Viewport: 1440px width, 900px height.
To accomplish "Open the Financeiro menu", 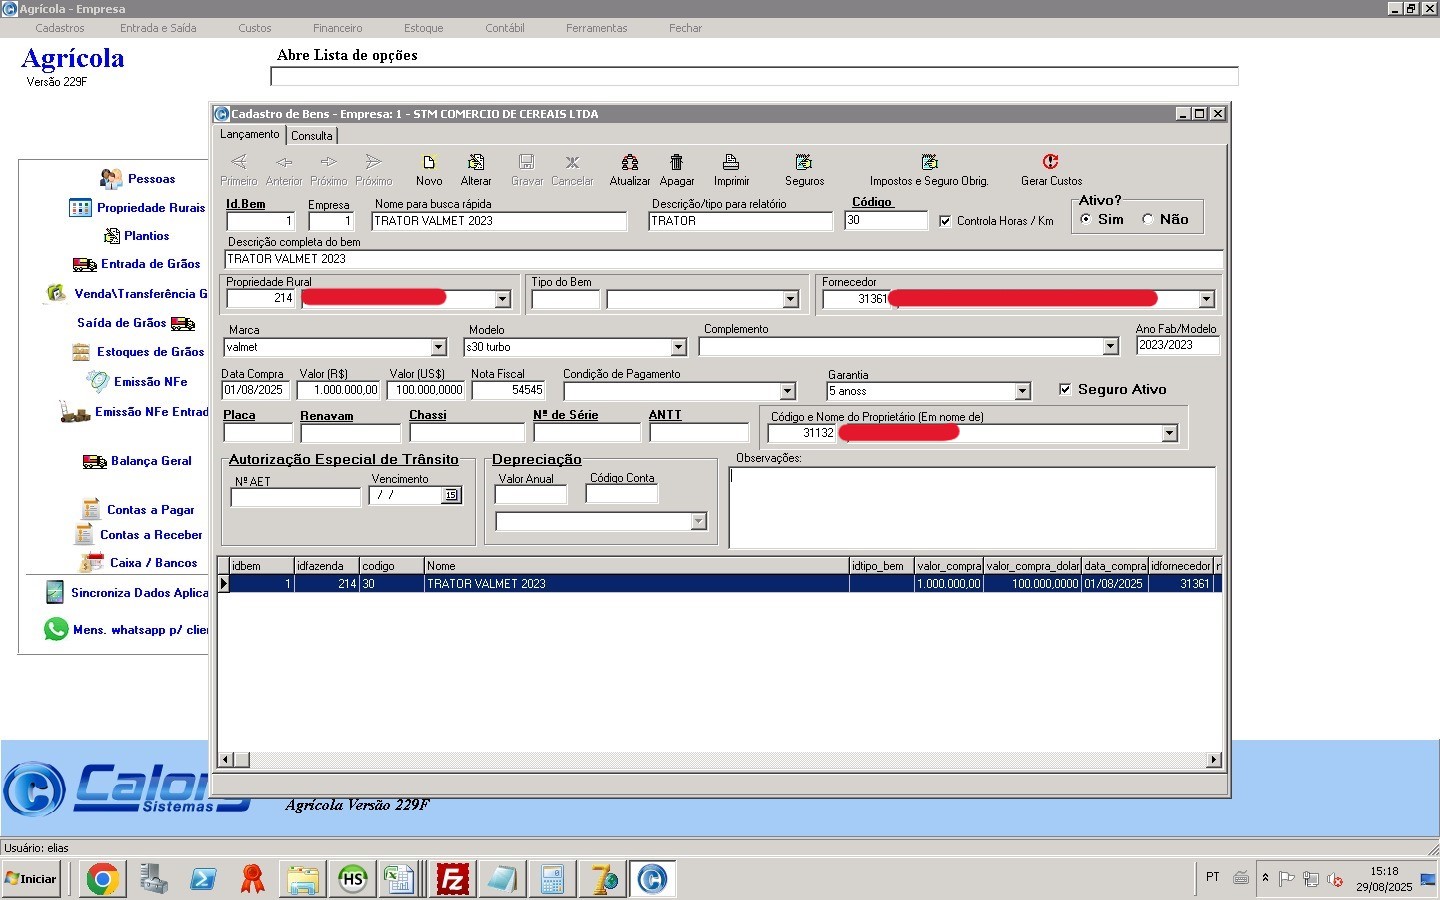I will pyautogui.click(x=337, y=28).
